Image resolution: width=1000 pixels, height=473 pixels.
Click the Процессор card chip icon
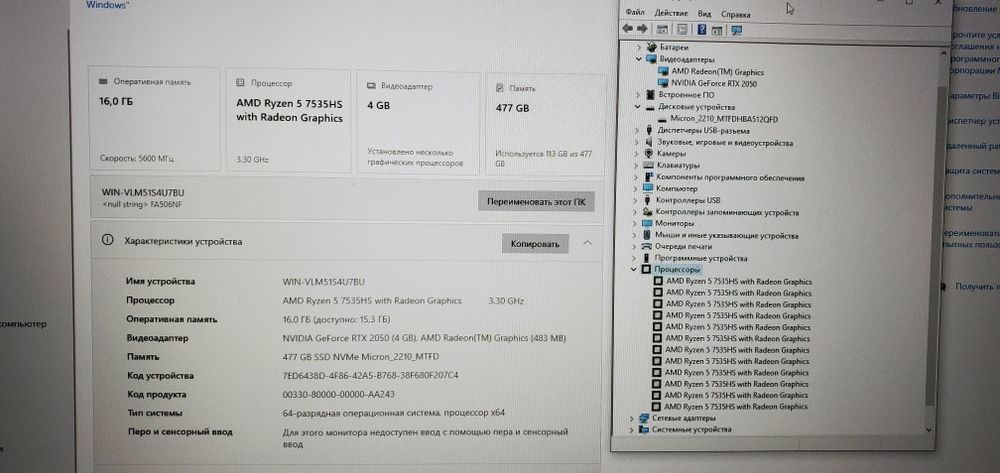click(x=240, y=83)
